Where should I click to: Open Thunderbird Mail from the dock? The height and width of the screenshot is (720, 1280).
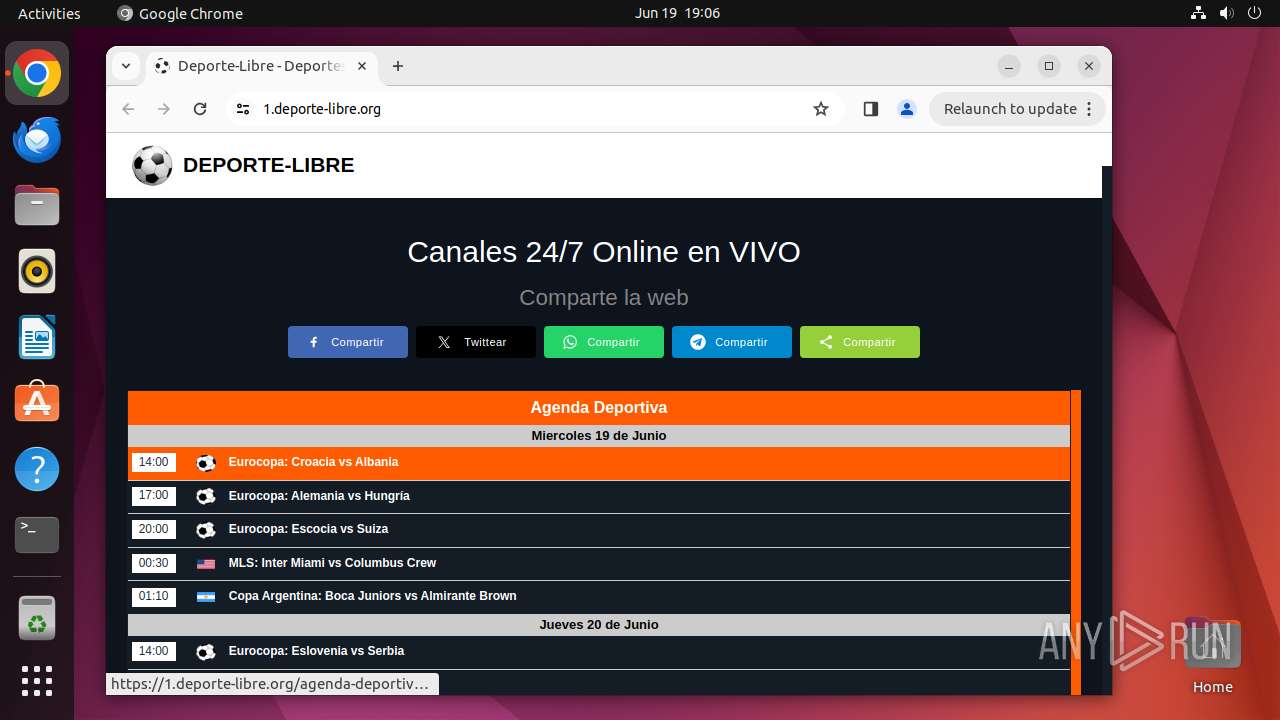tap(37, 140)
